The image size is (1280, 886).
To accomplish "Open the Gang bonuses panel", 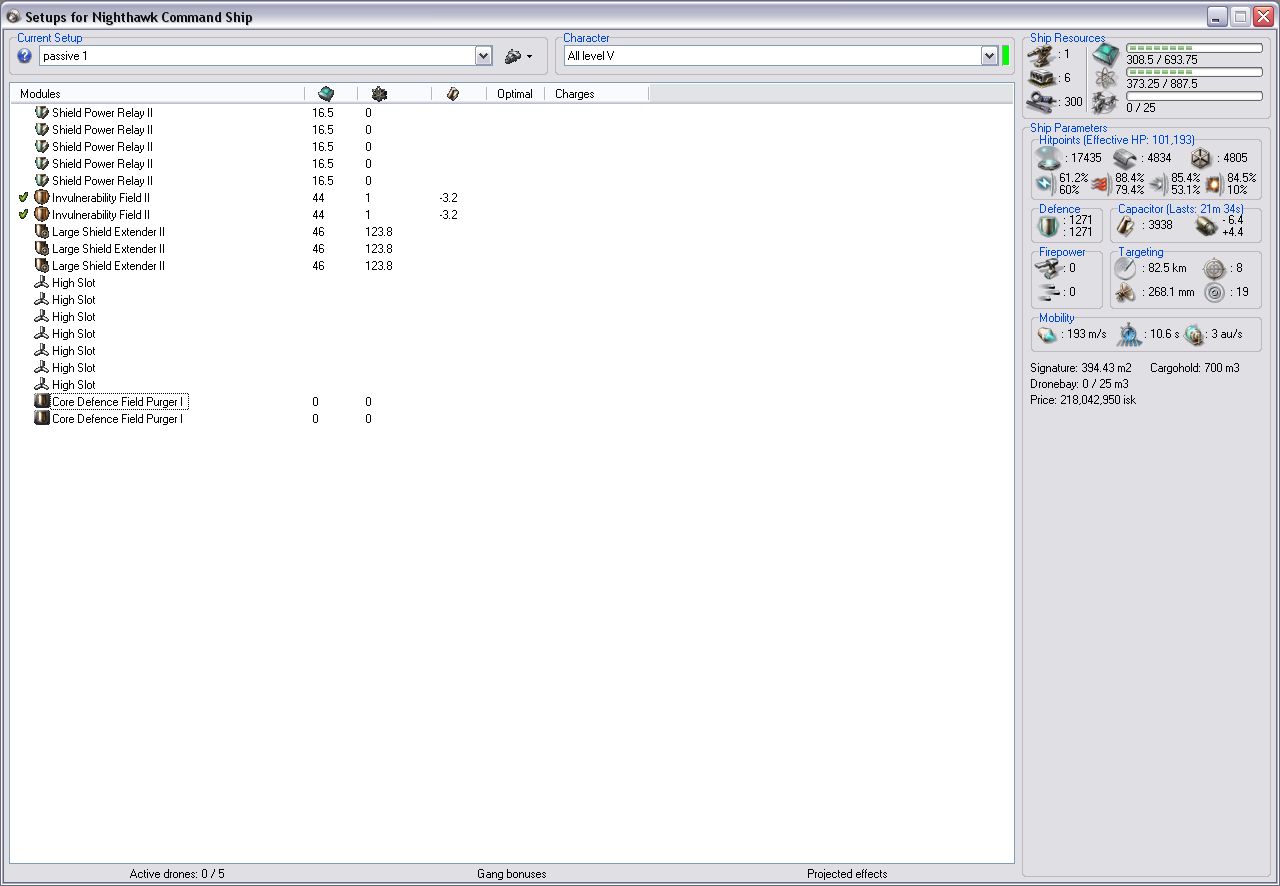I will click(x=512, y=874).
